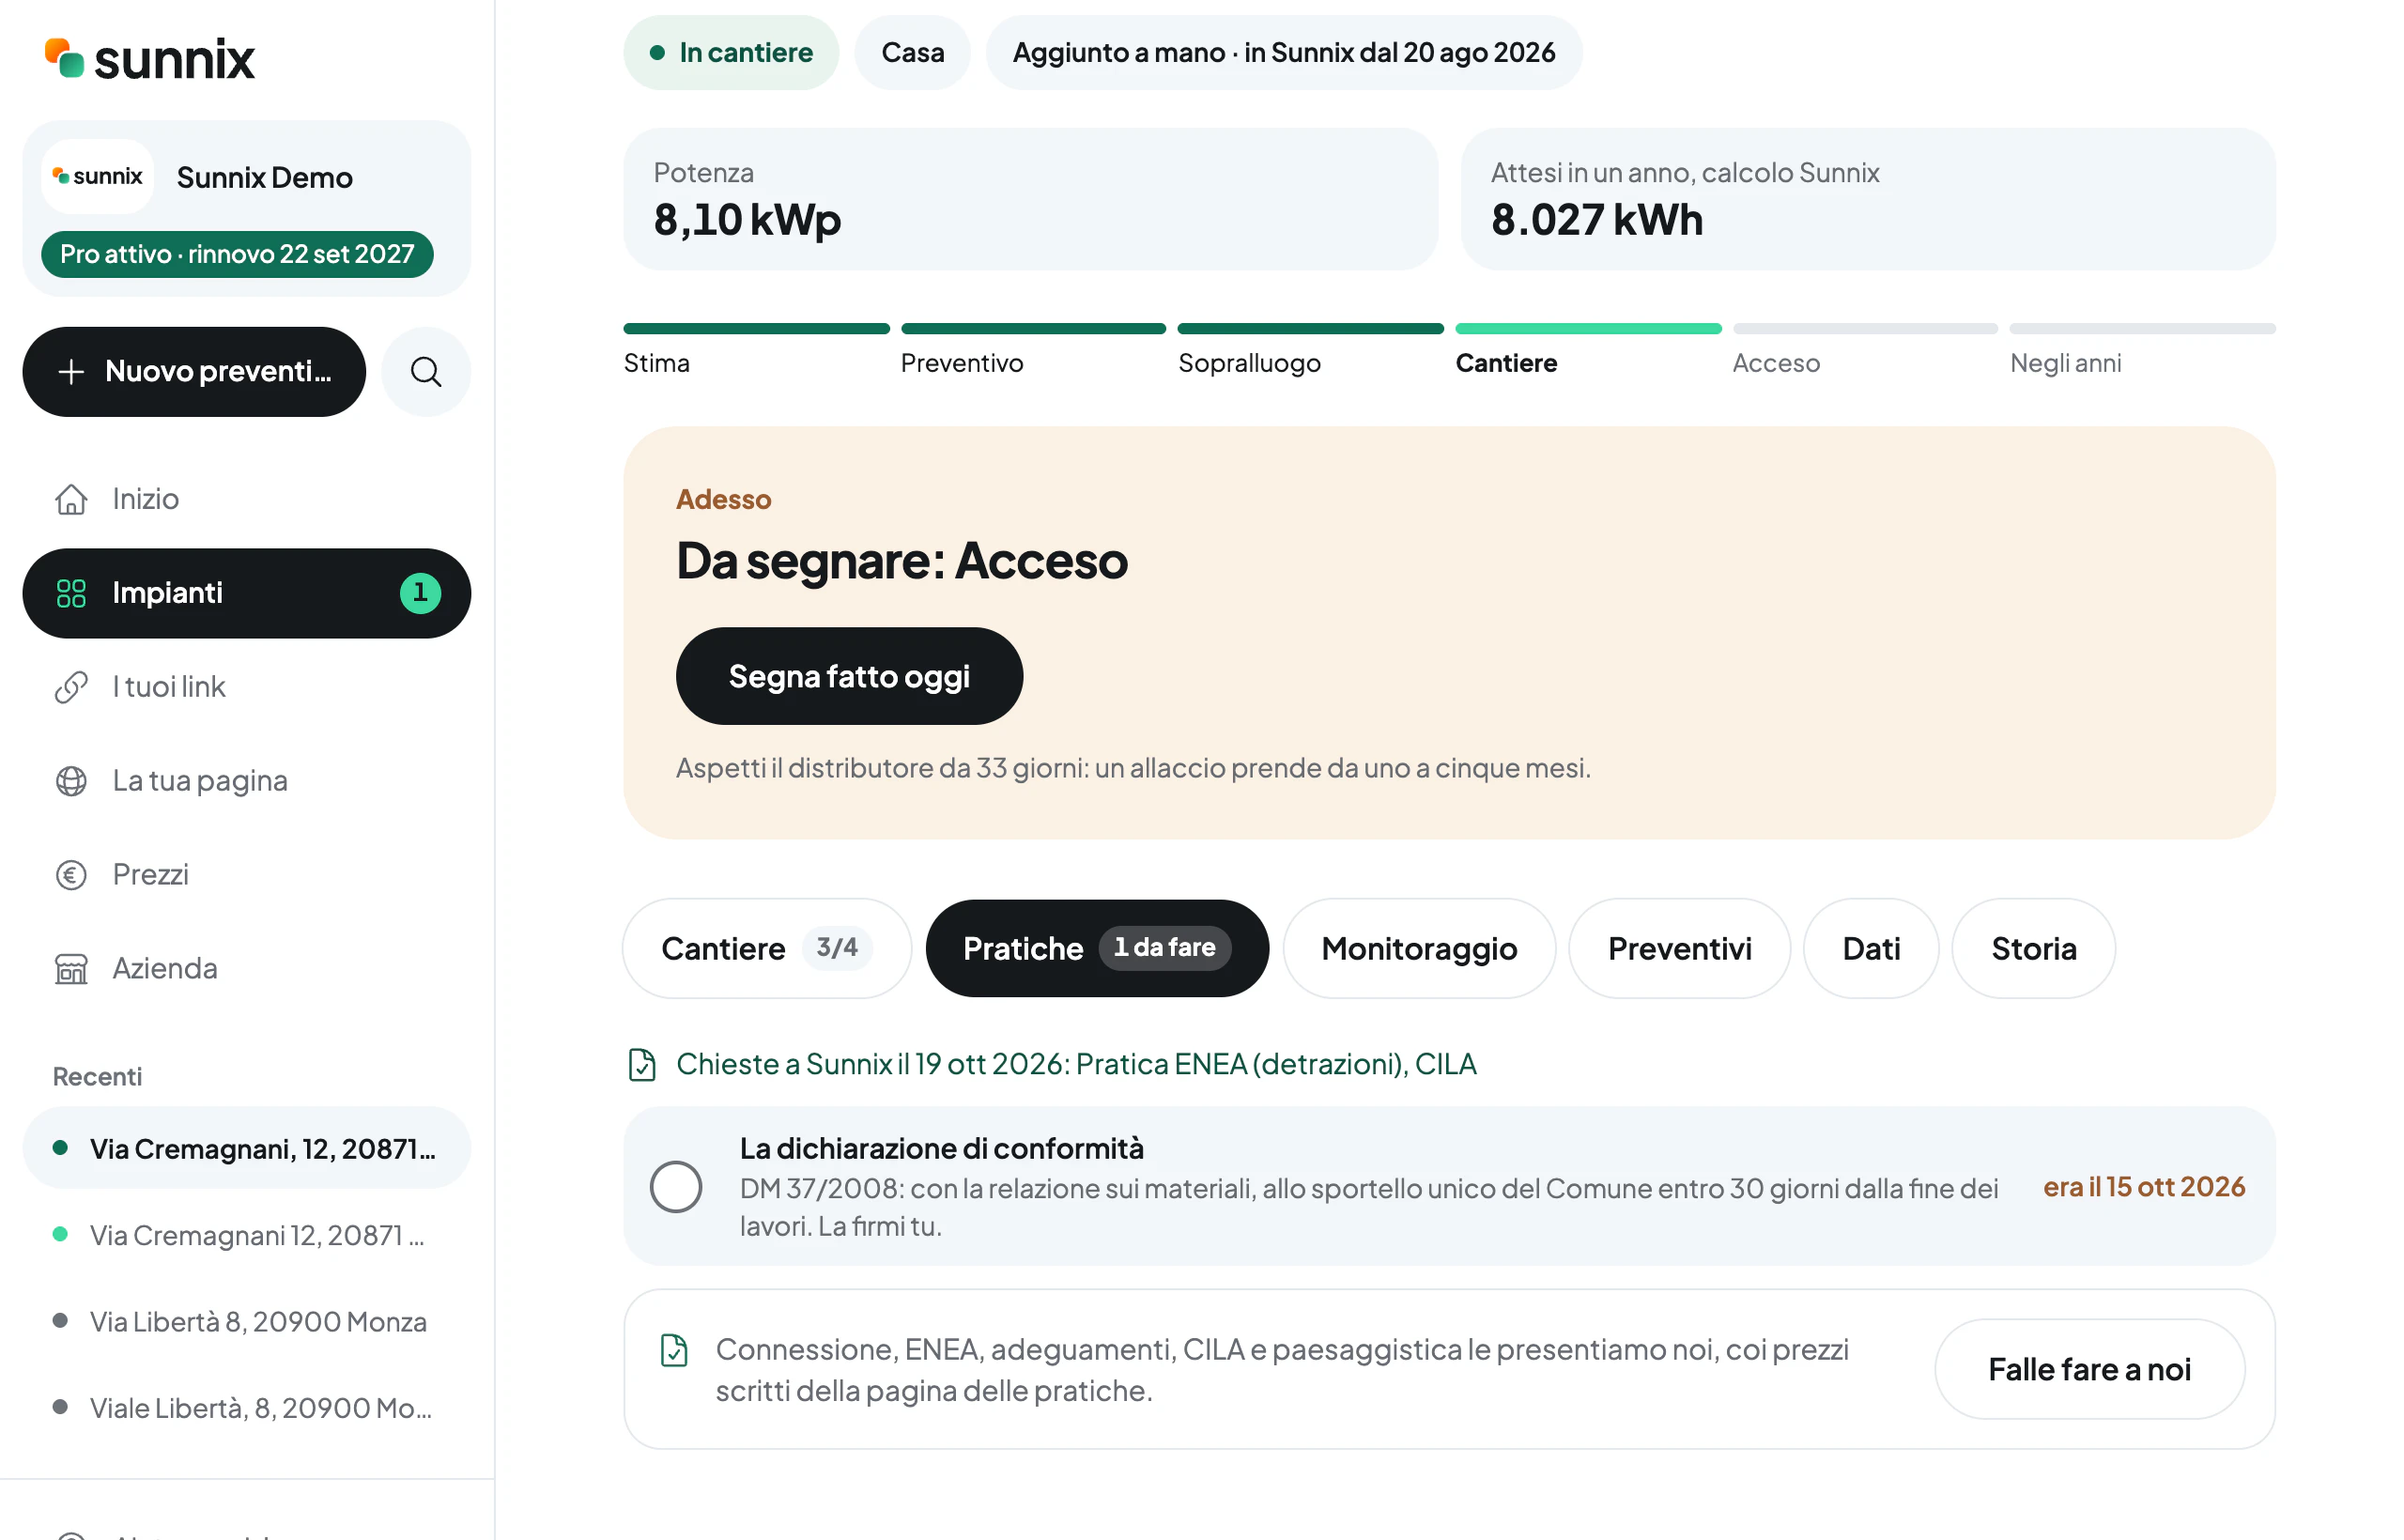Open search with the magnifier icon
The image size is (2404, 1540).
coord(426,372)
